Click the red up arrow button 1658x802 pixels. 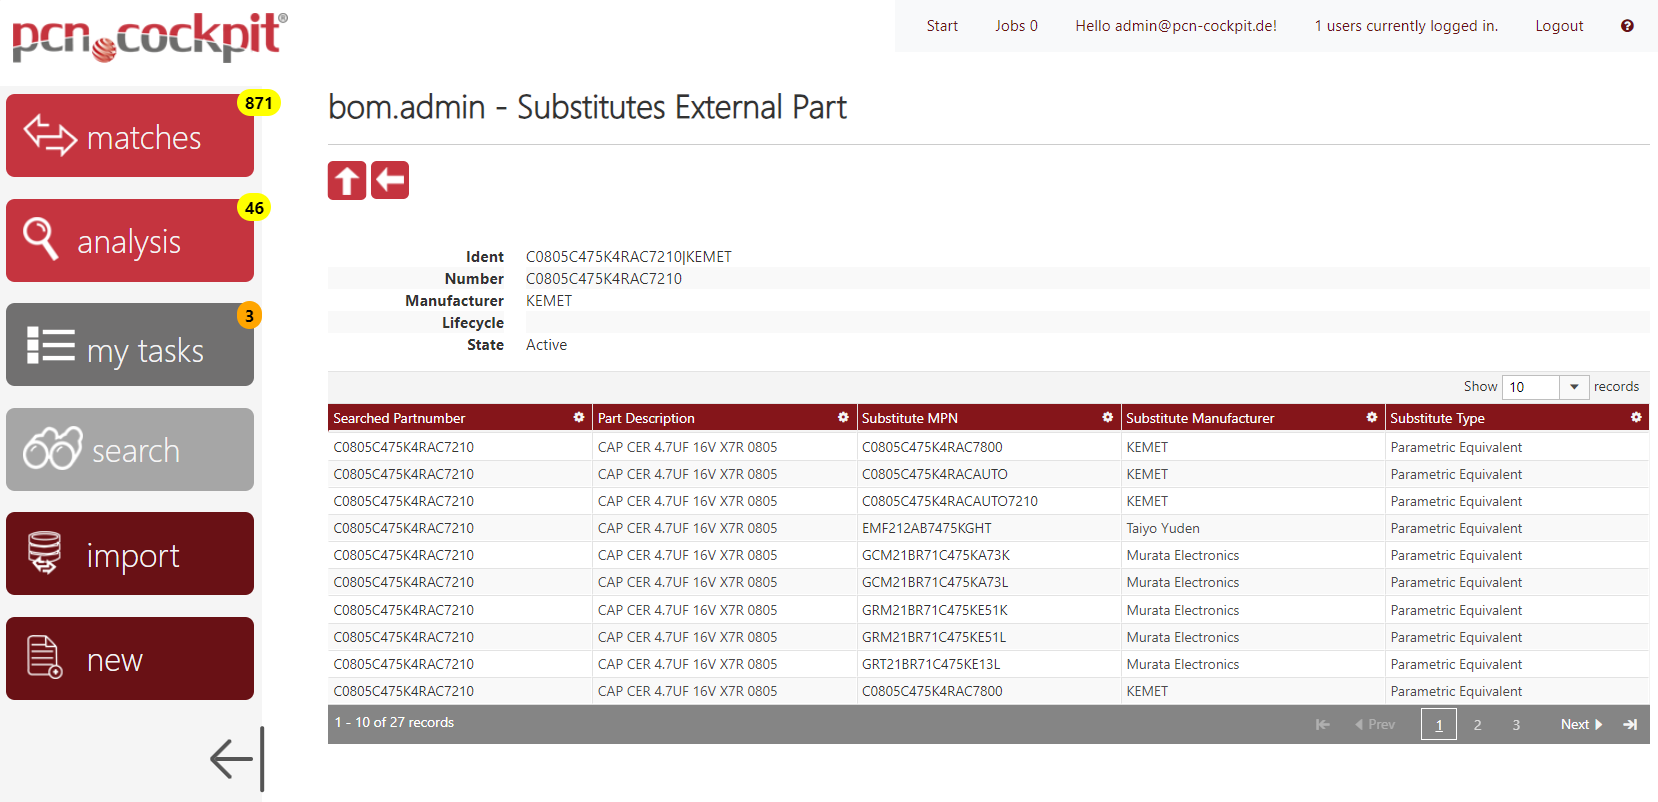point(347,181)
